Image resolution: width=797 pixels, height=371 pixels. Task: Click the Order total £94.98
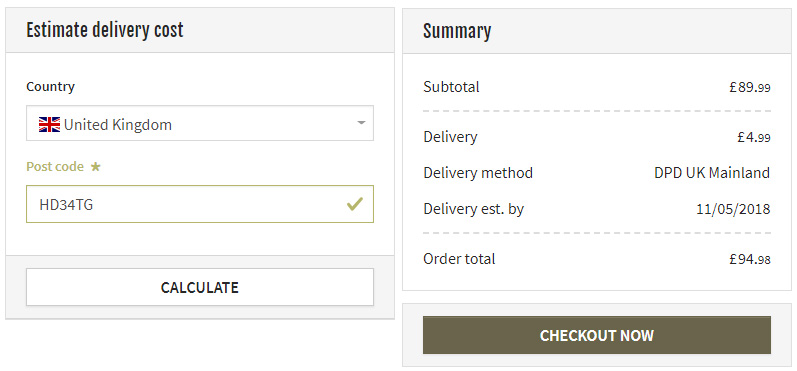coord(750,259)
